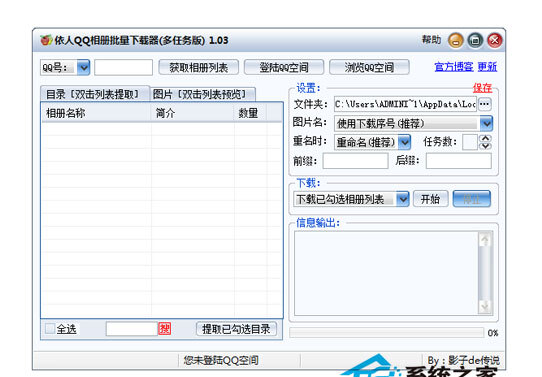Click the output box scroll up arrow
542x377 pixels.
tap(485, 239)
